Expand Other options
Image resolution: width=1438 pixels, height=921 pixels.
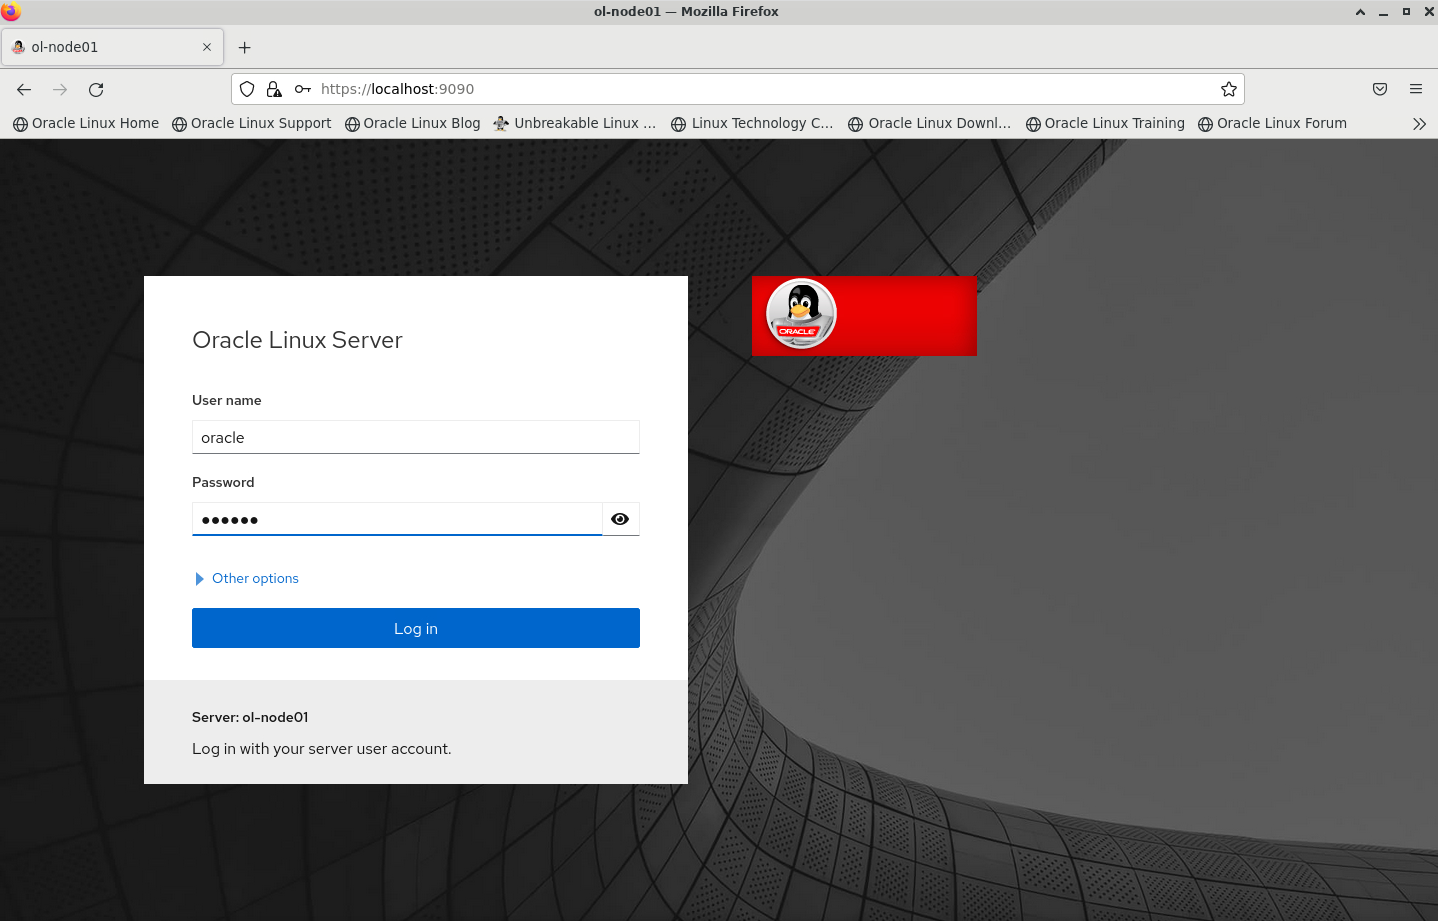pos(246,578)
